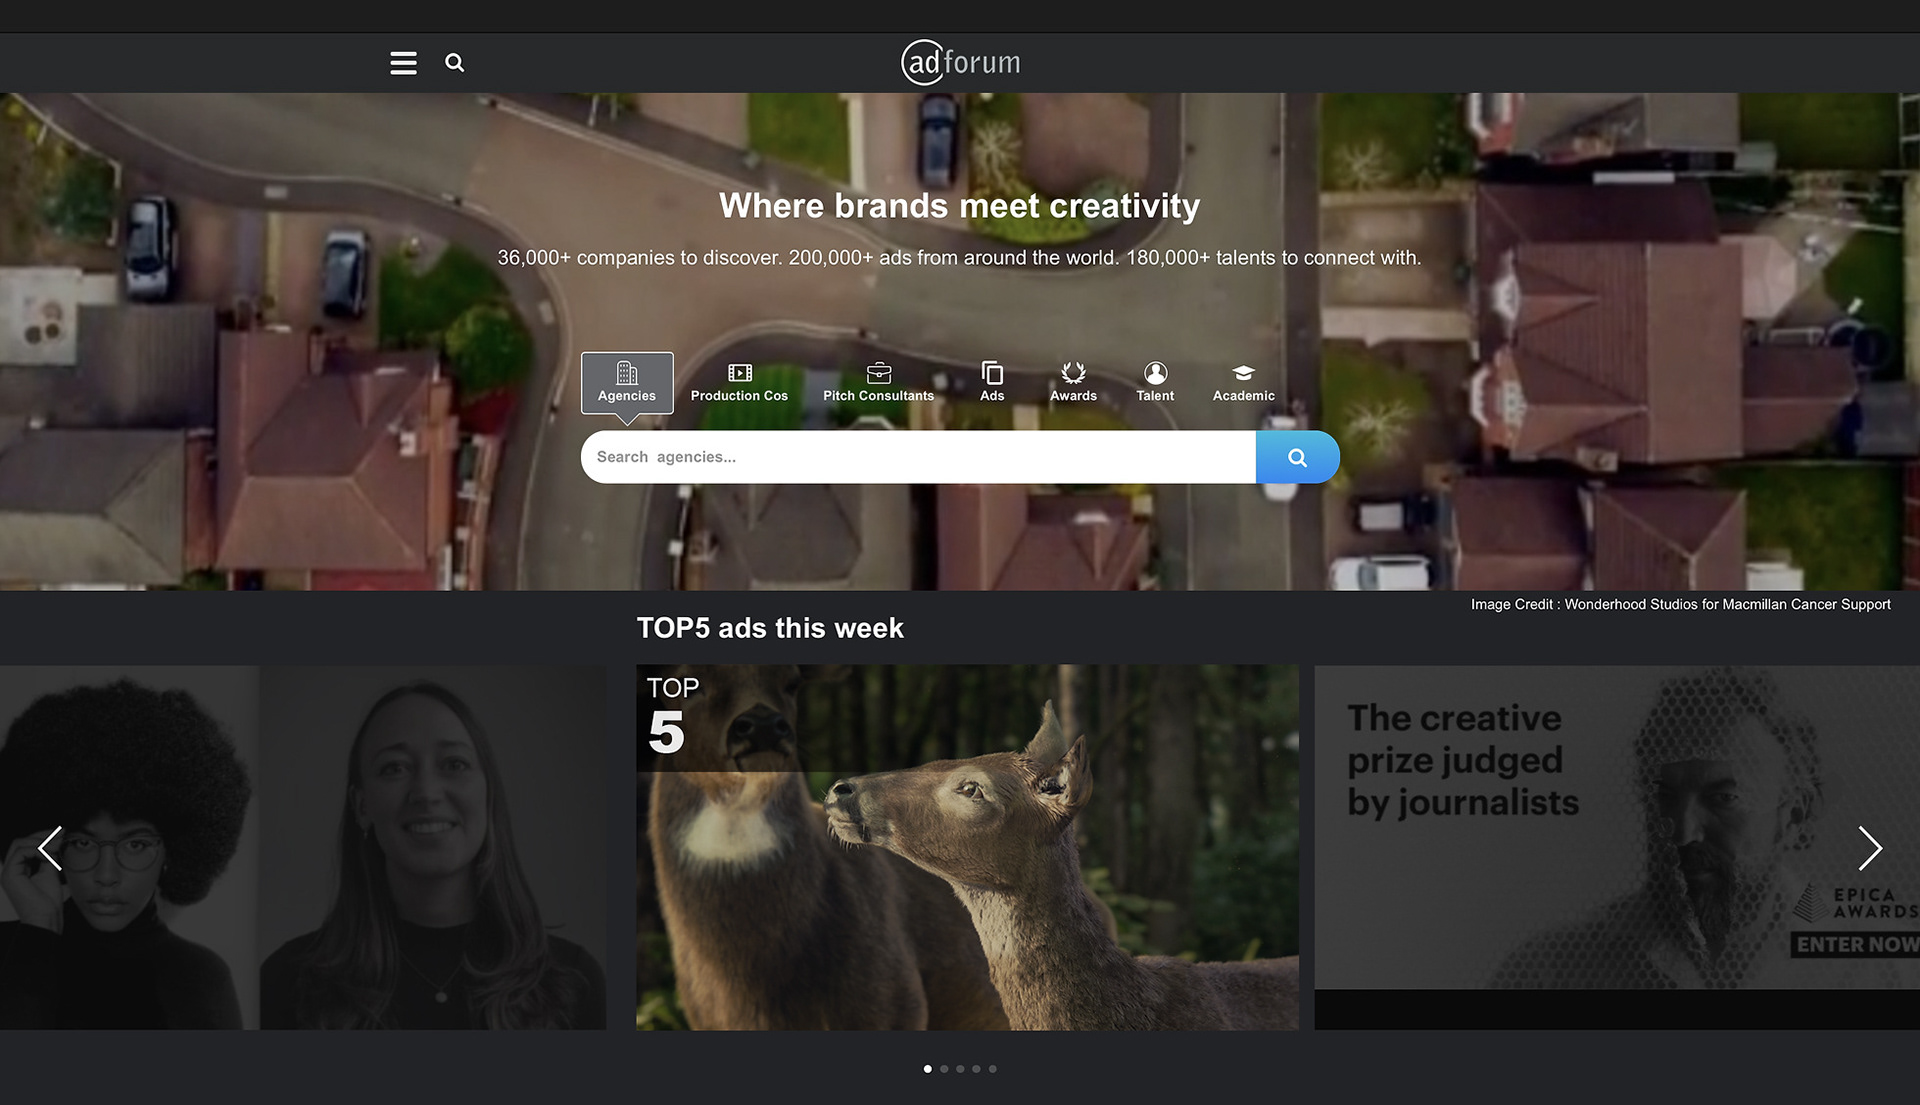The image size is (1920, 1105).
Task: Select the Agencies search category
Action: (x=627, y=382)
